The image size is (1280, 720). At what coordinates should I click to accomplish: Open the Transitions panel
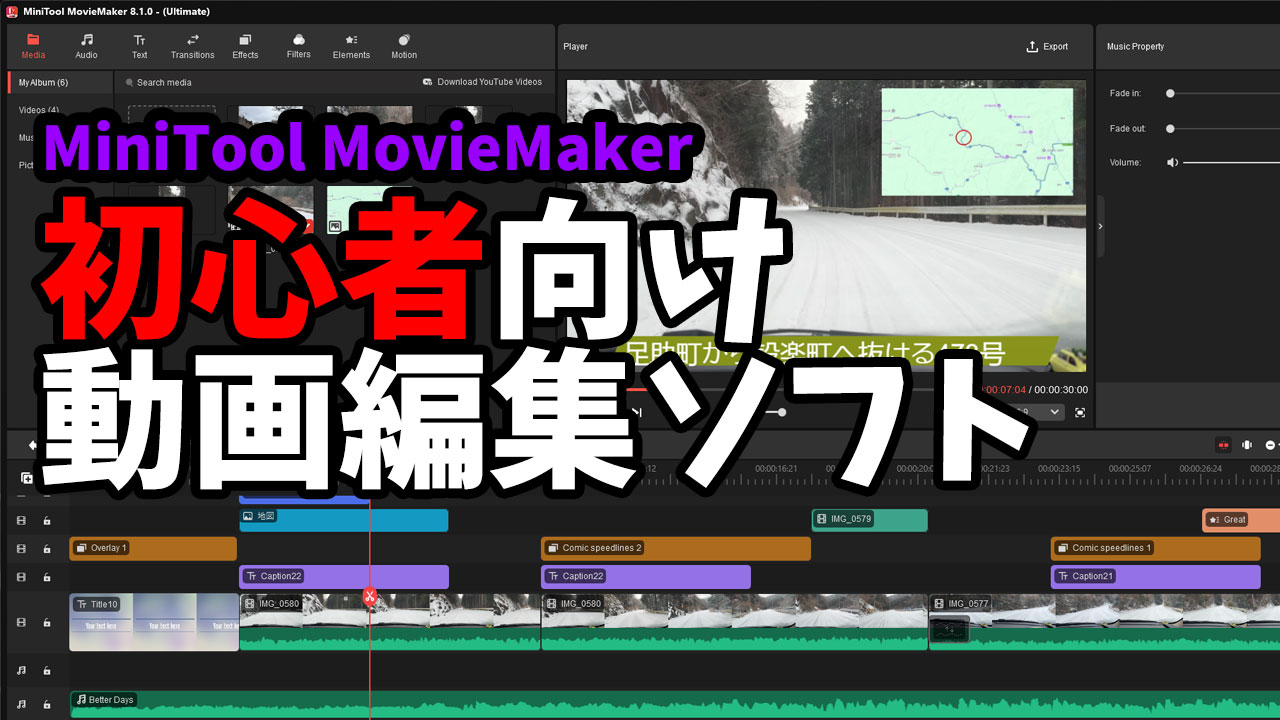(192, 46)
